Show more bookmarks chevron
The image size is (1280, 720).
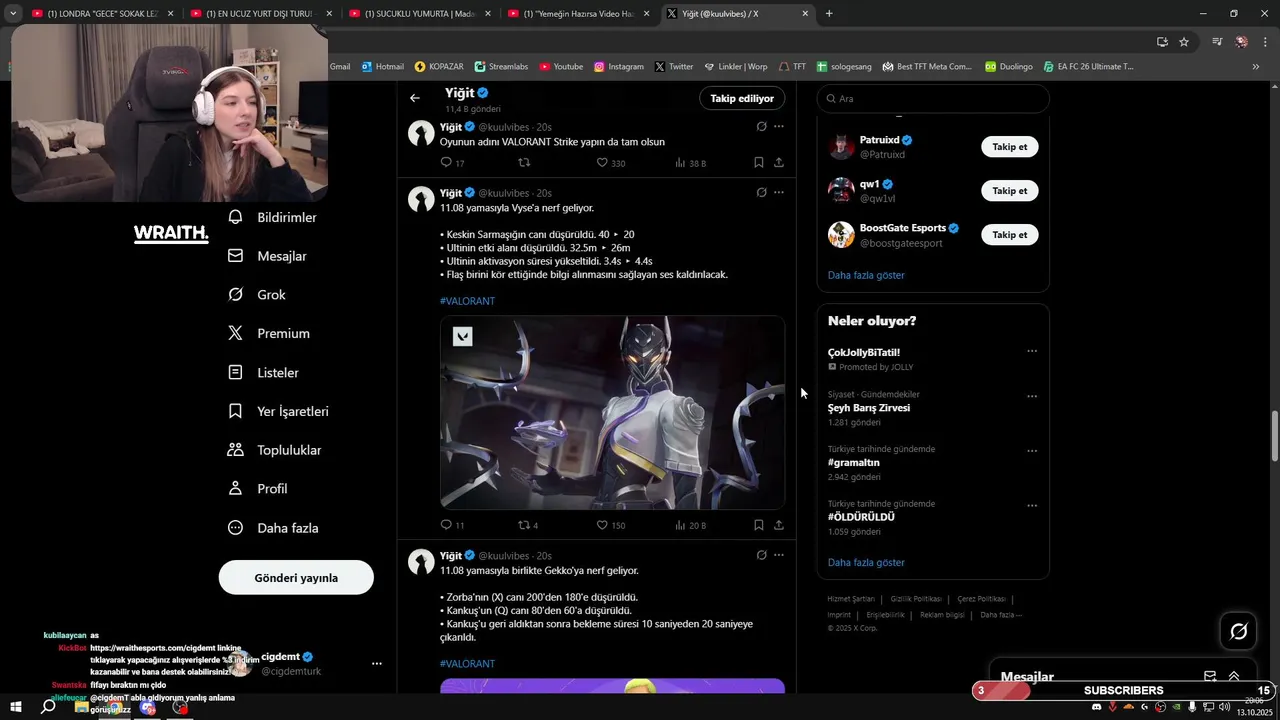[1256, 67]
